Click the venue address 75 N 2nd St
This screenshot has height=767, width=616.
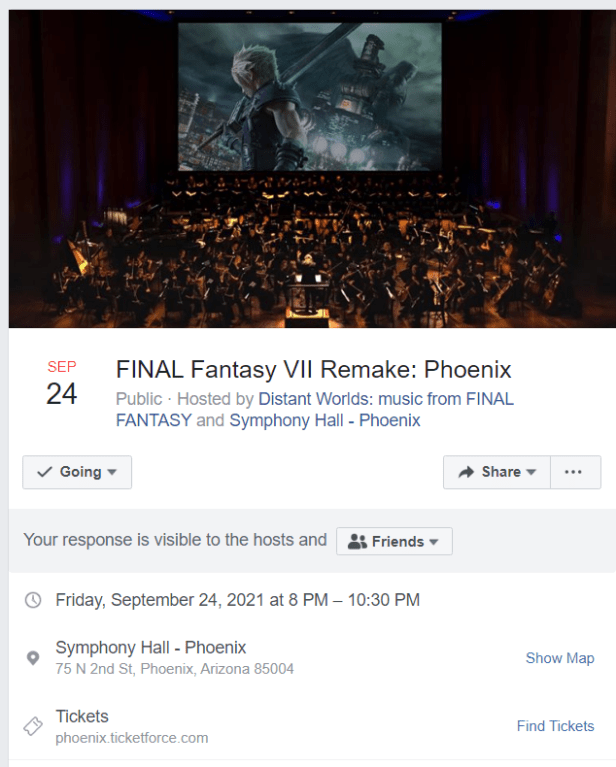(174, 668)
